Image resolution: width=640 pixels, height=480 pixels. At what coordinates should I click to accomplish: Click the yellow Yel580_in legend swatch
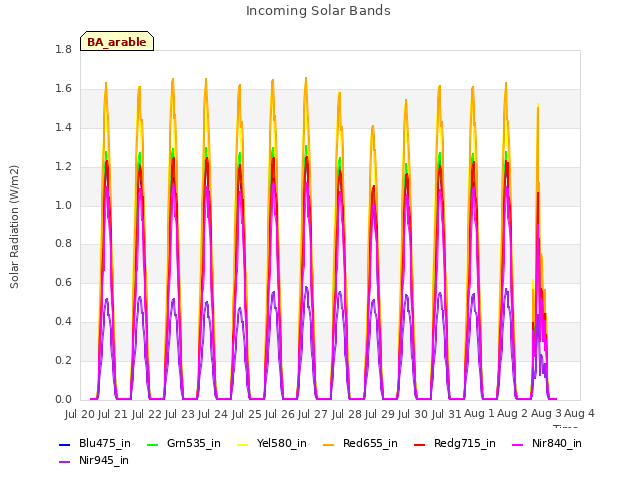click(x=242, y=444)
